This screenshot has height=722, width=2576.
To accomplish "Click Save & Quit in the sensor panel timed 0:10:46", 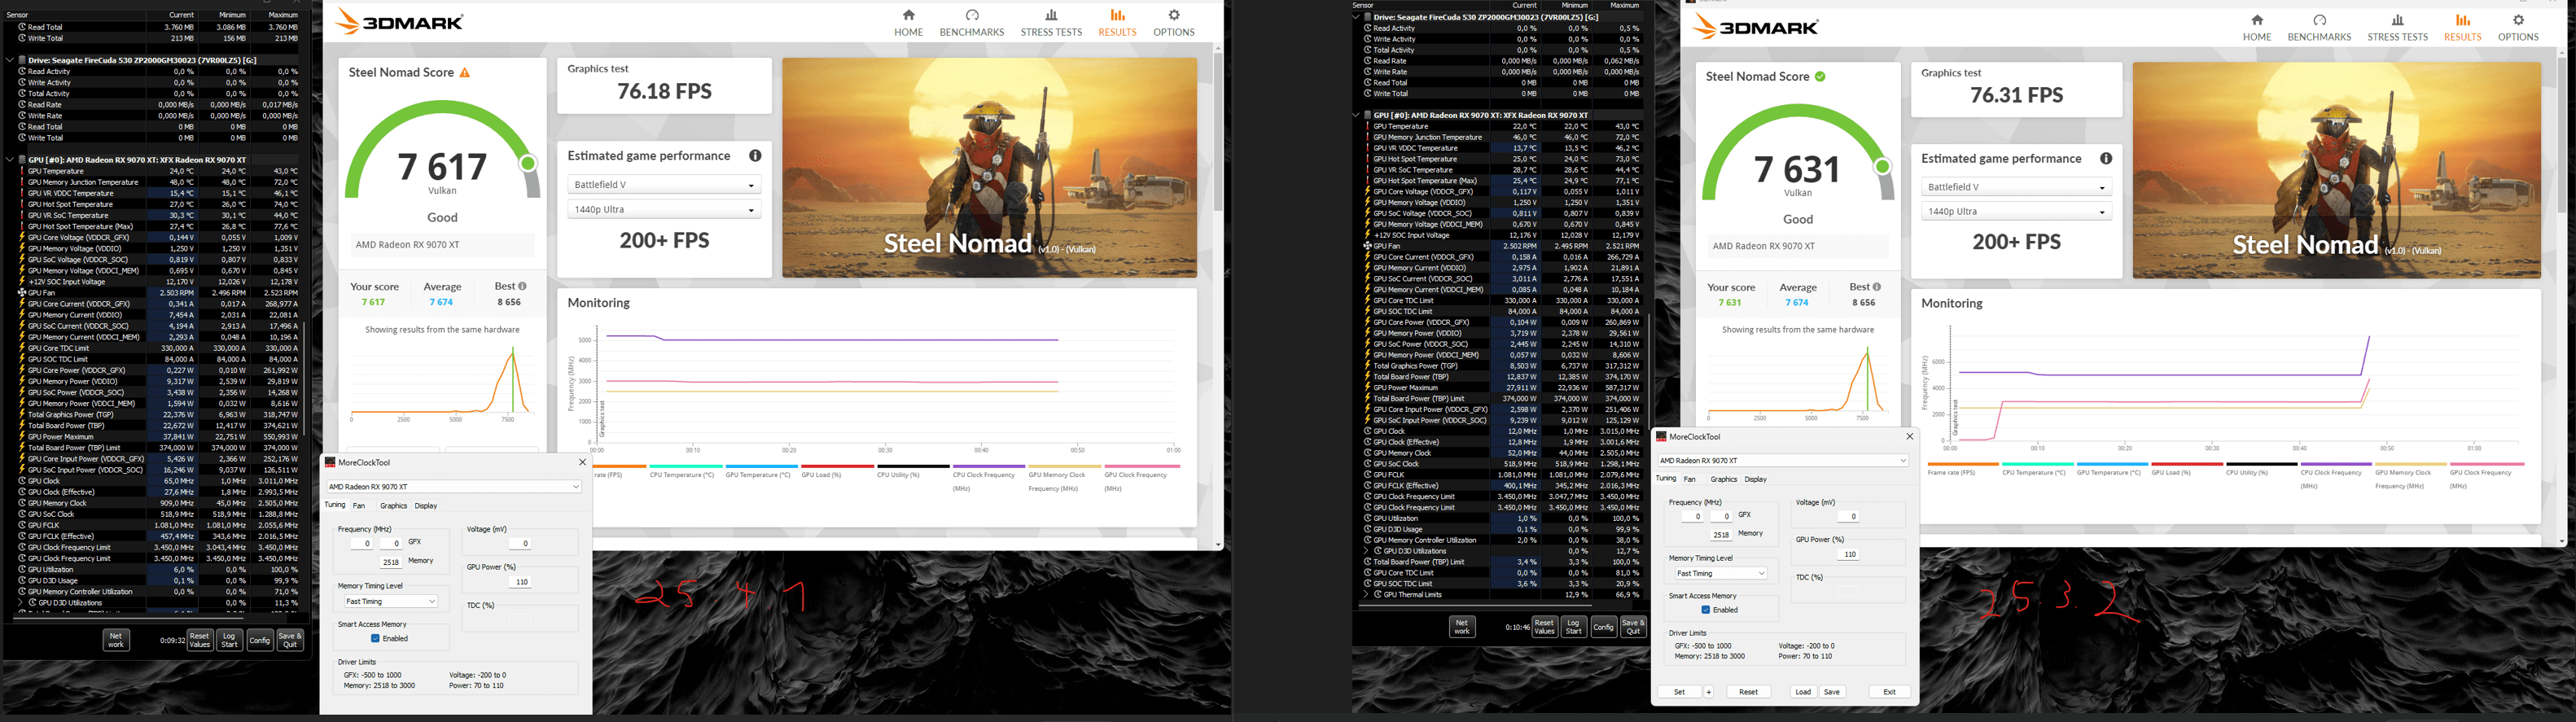I will (1633, 627).
